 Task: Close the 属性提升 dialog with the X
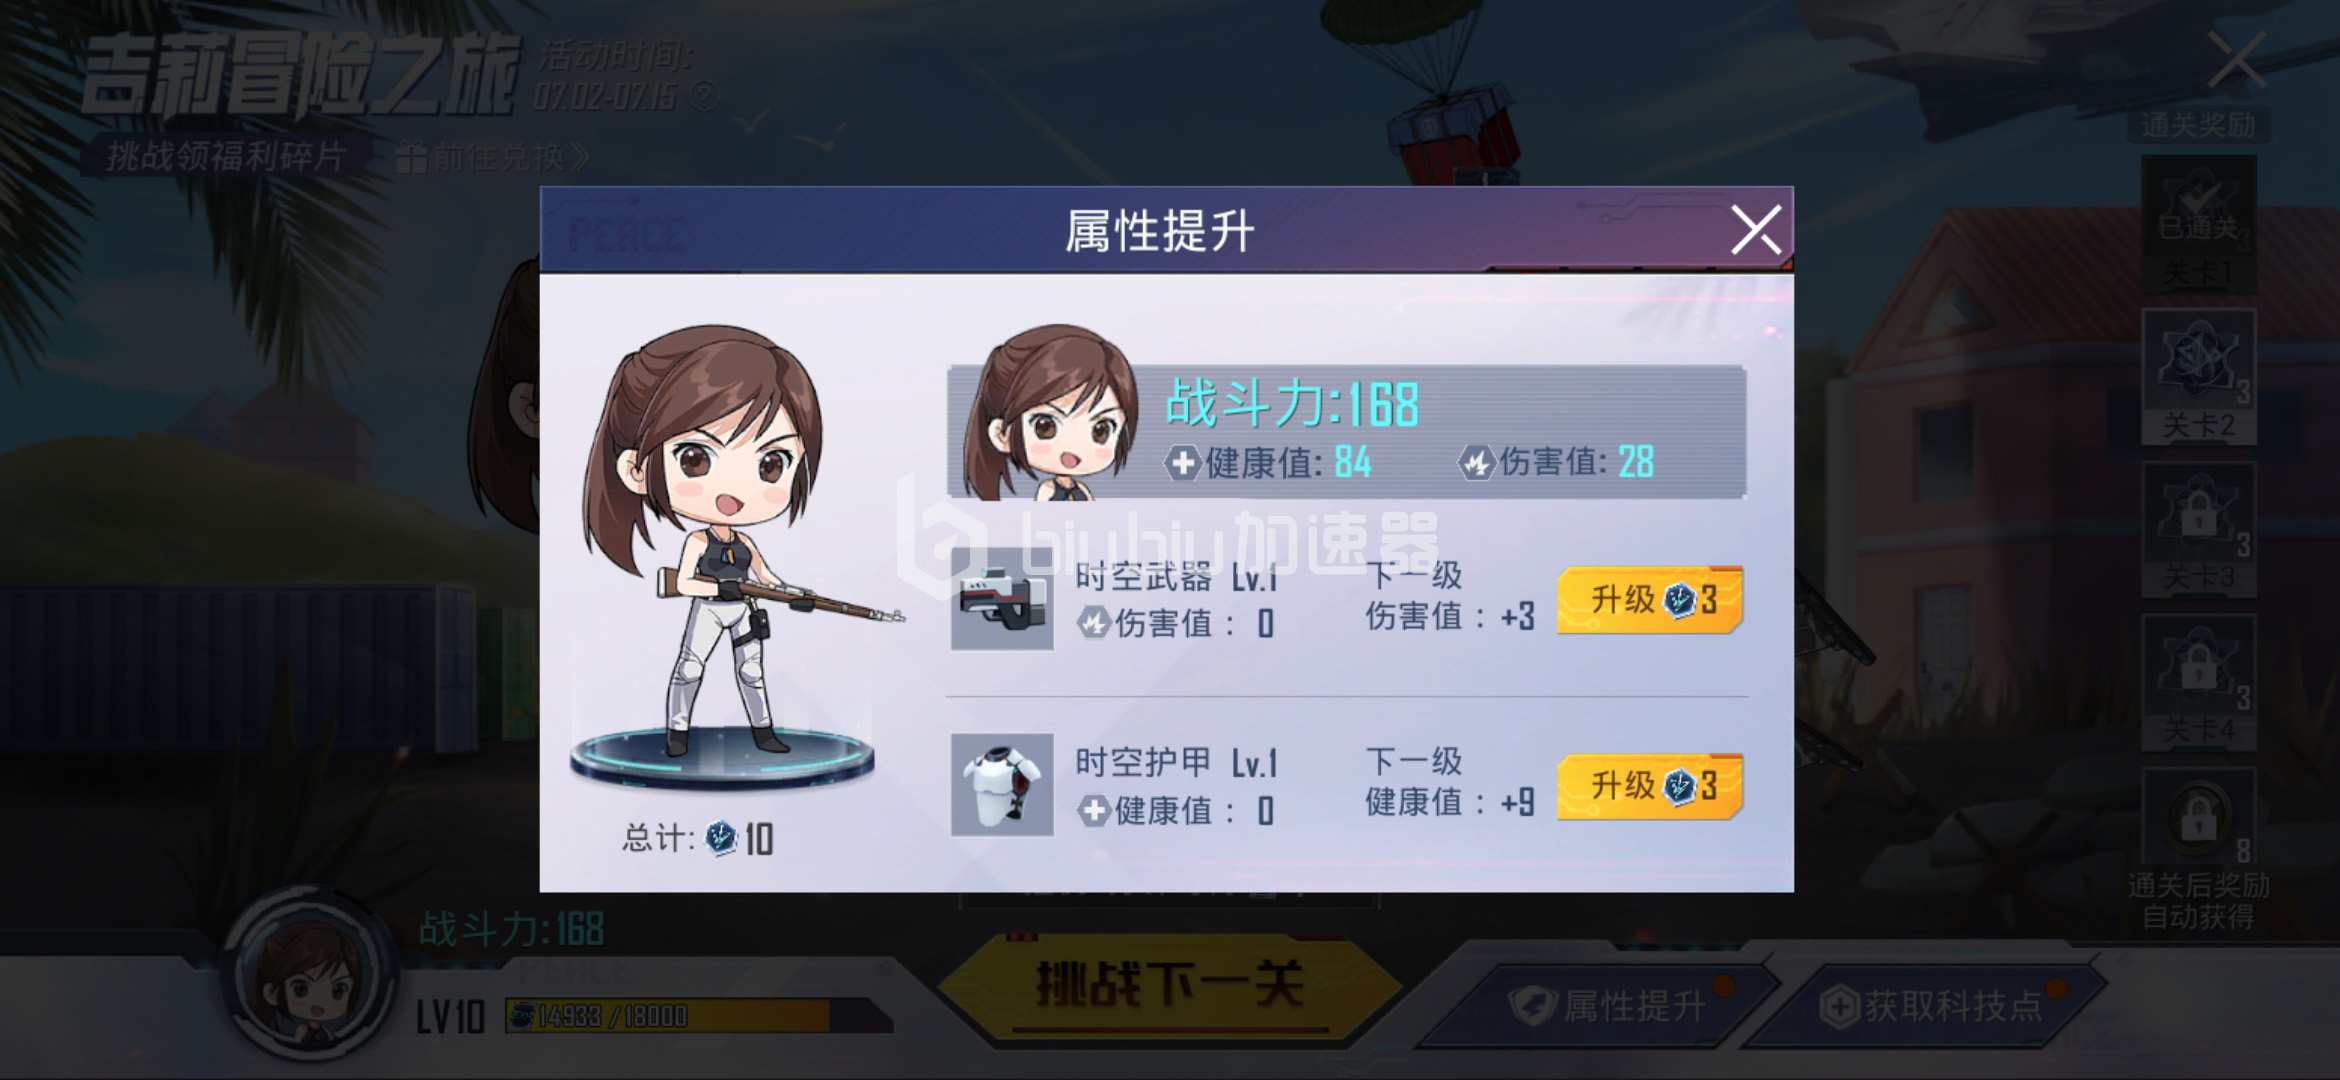click(1756, 230)
